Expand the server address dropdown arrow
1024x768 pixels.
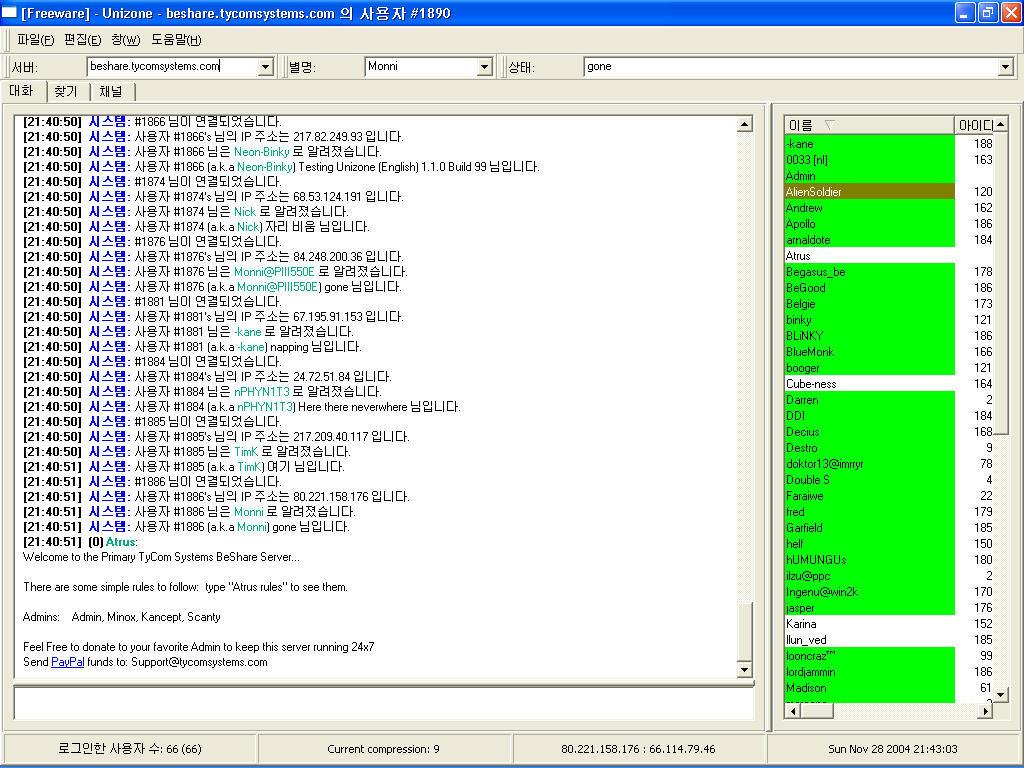(x=265, y=67)
